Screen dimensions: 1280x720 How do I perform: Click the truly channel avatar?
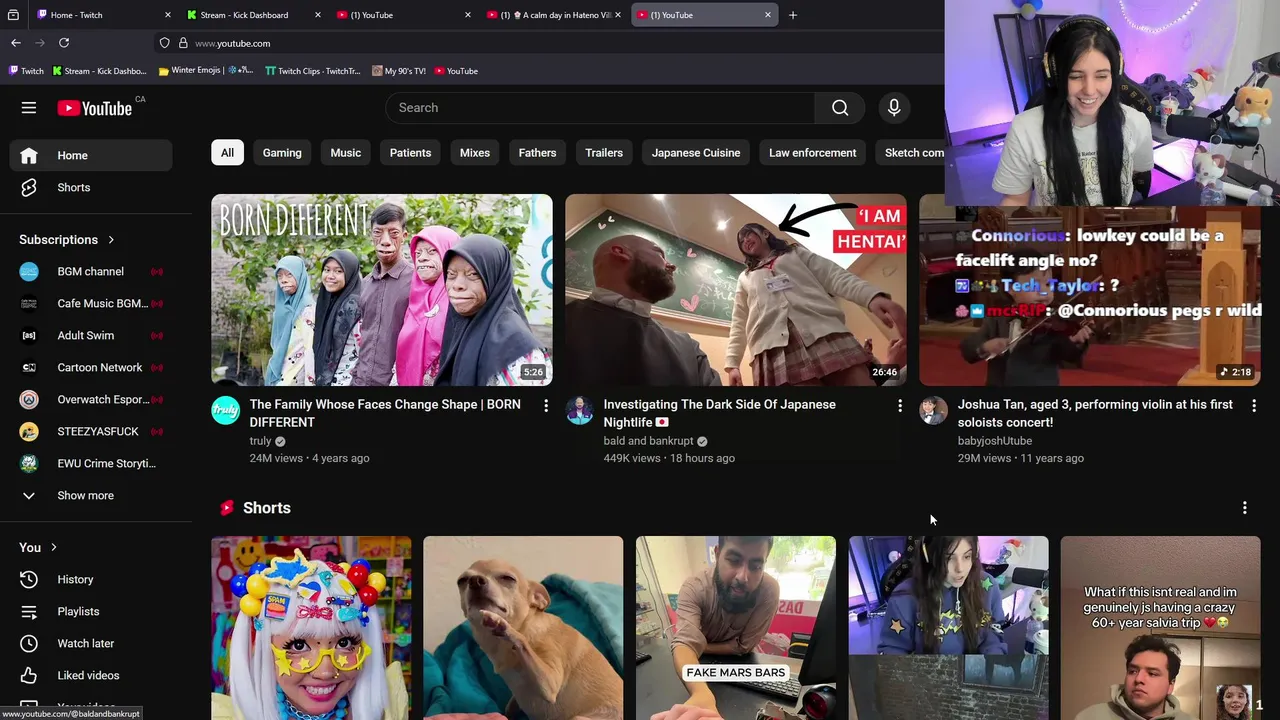pyautogui.click(x=226, y=410)
